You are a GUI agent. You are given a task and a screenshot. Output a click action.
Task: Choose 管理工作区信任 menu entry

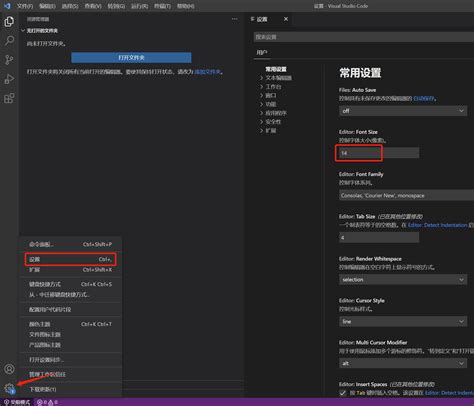pyautogui.click(x=70, y=374)
